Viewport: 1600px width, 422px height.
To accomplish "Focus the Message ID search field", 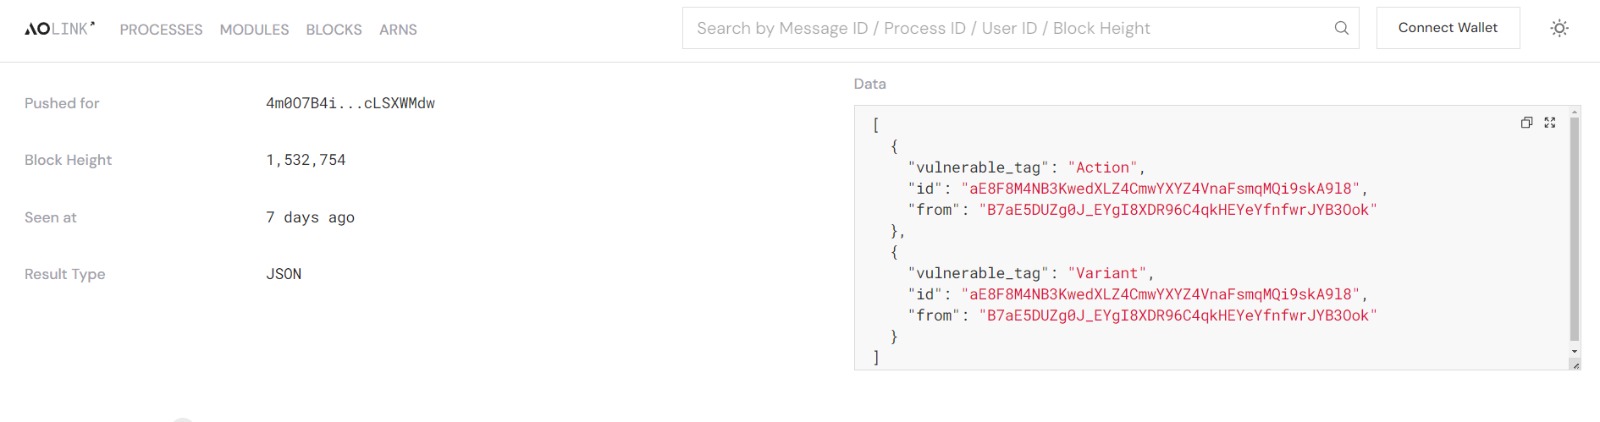I will click(x=1010, y=28).
